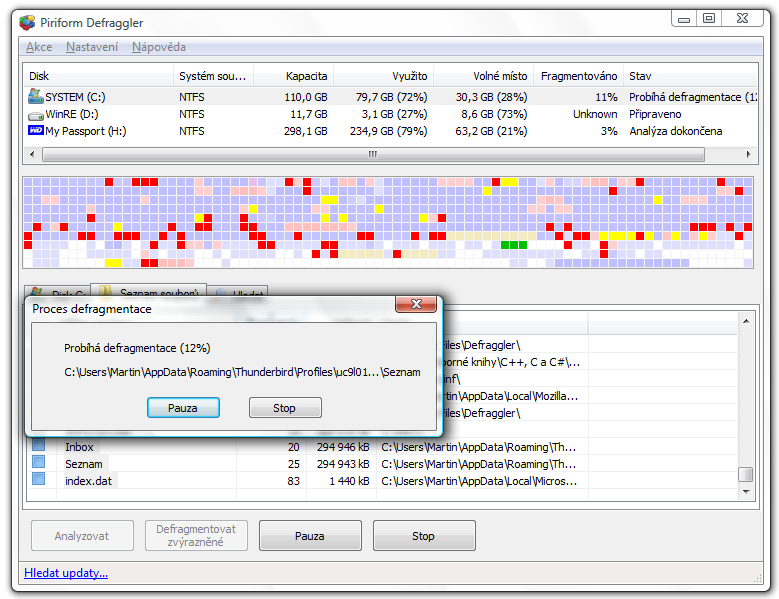Screen dimensions: 779x599
Task: Click the bottom Pauza button in the main window
Action: [x=310, y=536]
